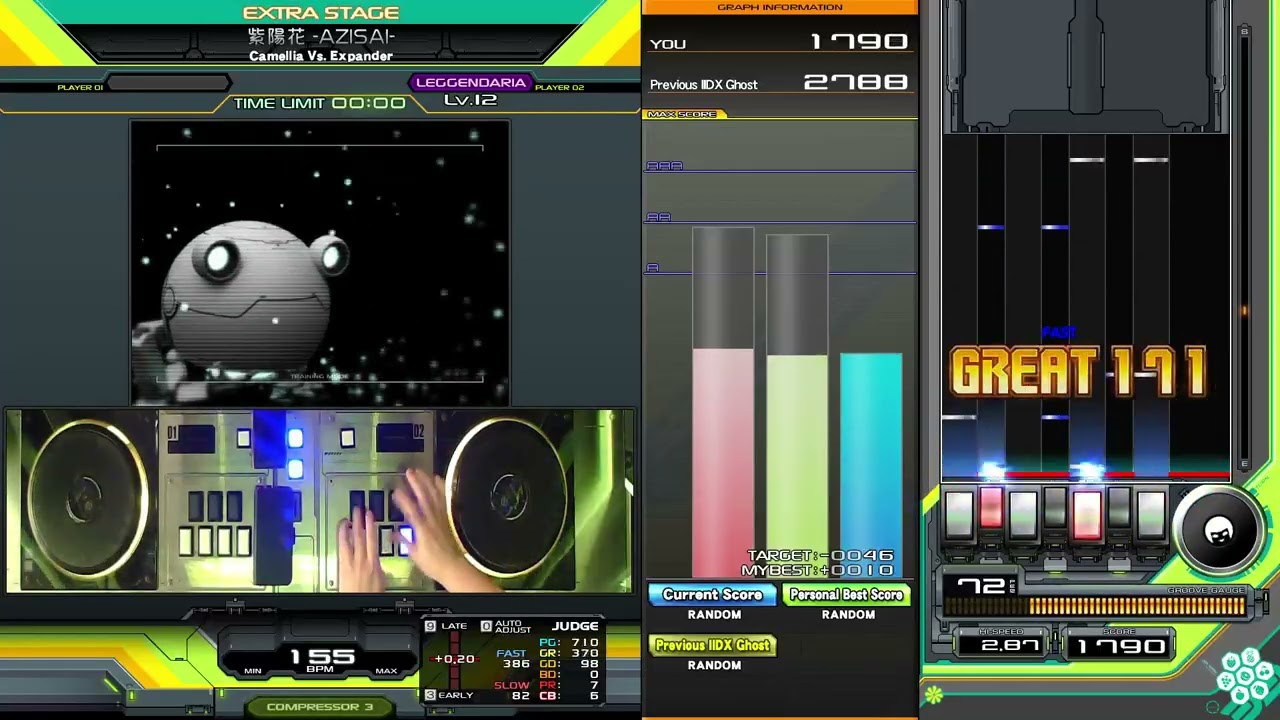The height and width of the screenshot is (720, 1280).
Task: Click the LEGGENDARIA difficulty badge
Action: pos(470,83)
